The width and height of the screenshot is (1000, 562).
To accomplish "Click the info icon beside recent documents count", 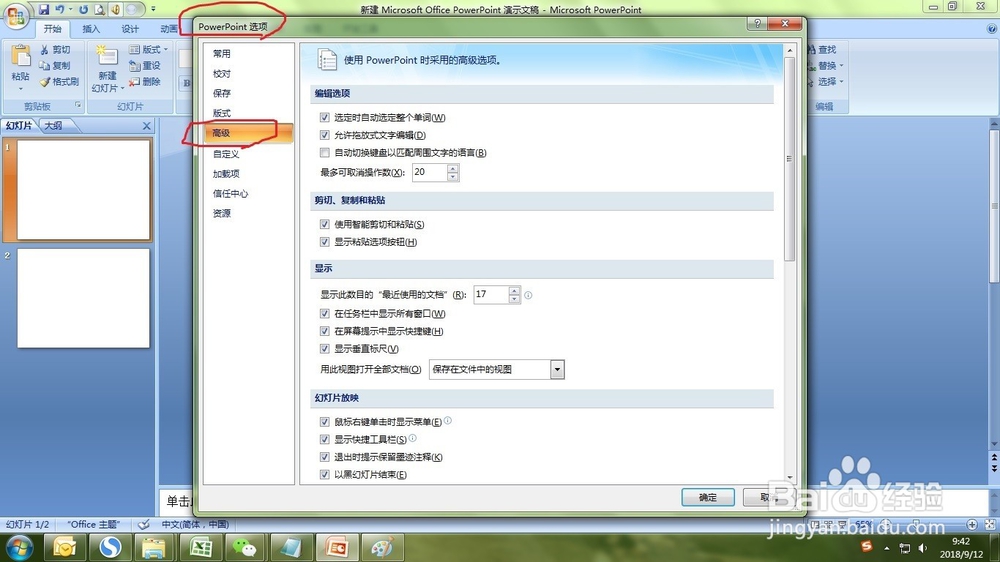I will pyautogui.click(x=528, y=295).
